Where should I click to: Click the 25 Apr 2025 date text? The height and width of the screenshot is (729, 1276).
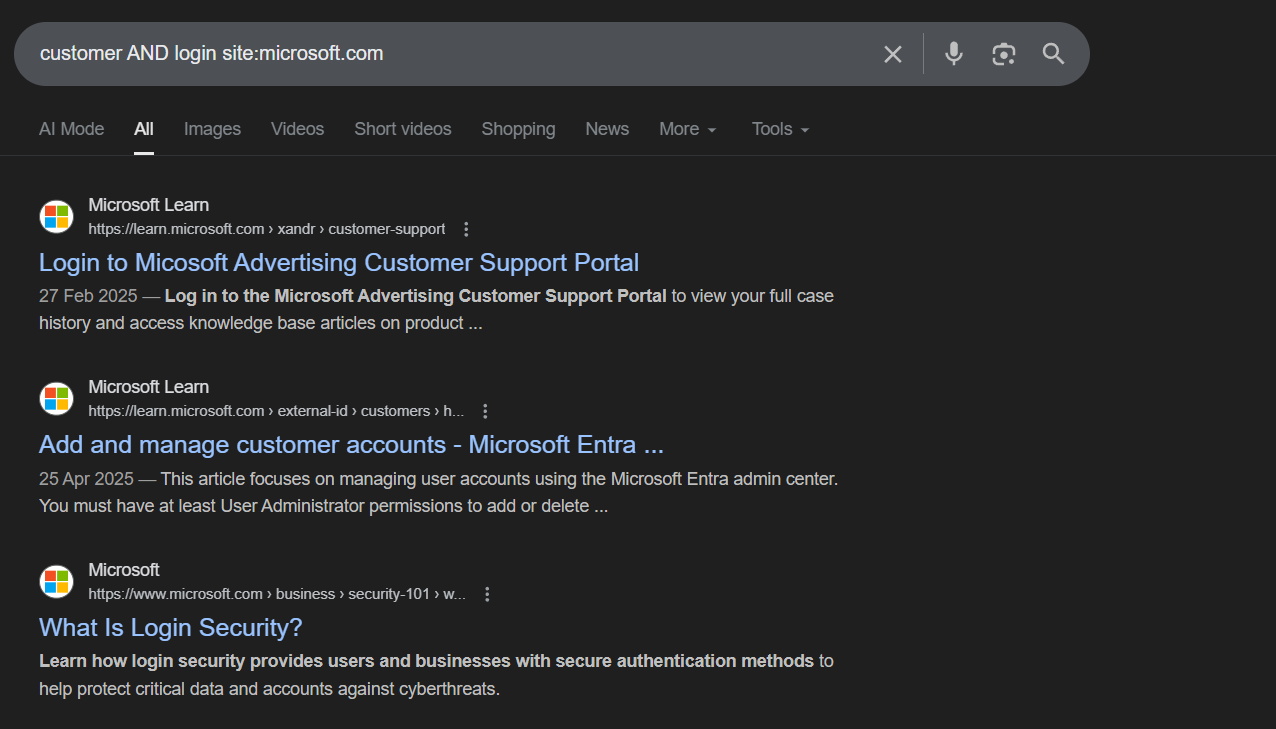87,479
